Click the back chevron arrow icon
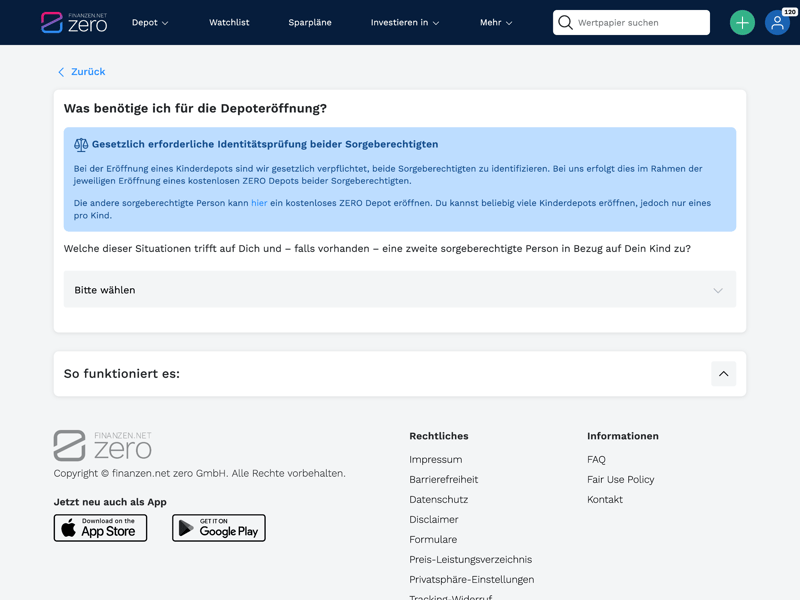 (x=61, y=72)
